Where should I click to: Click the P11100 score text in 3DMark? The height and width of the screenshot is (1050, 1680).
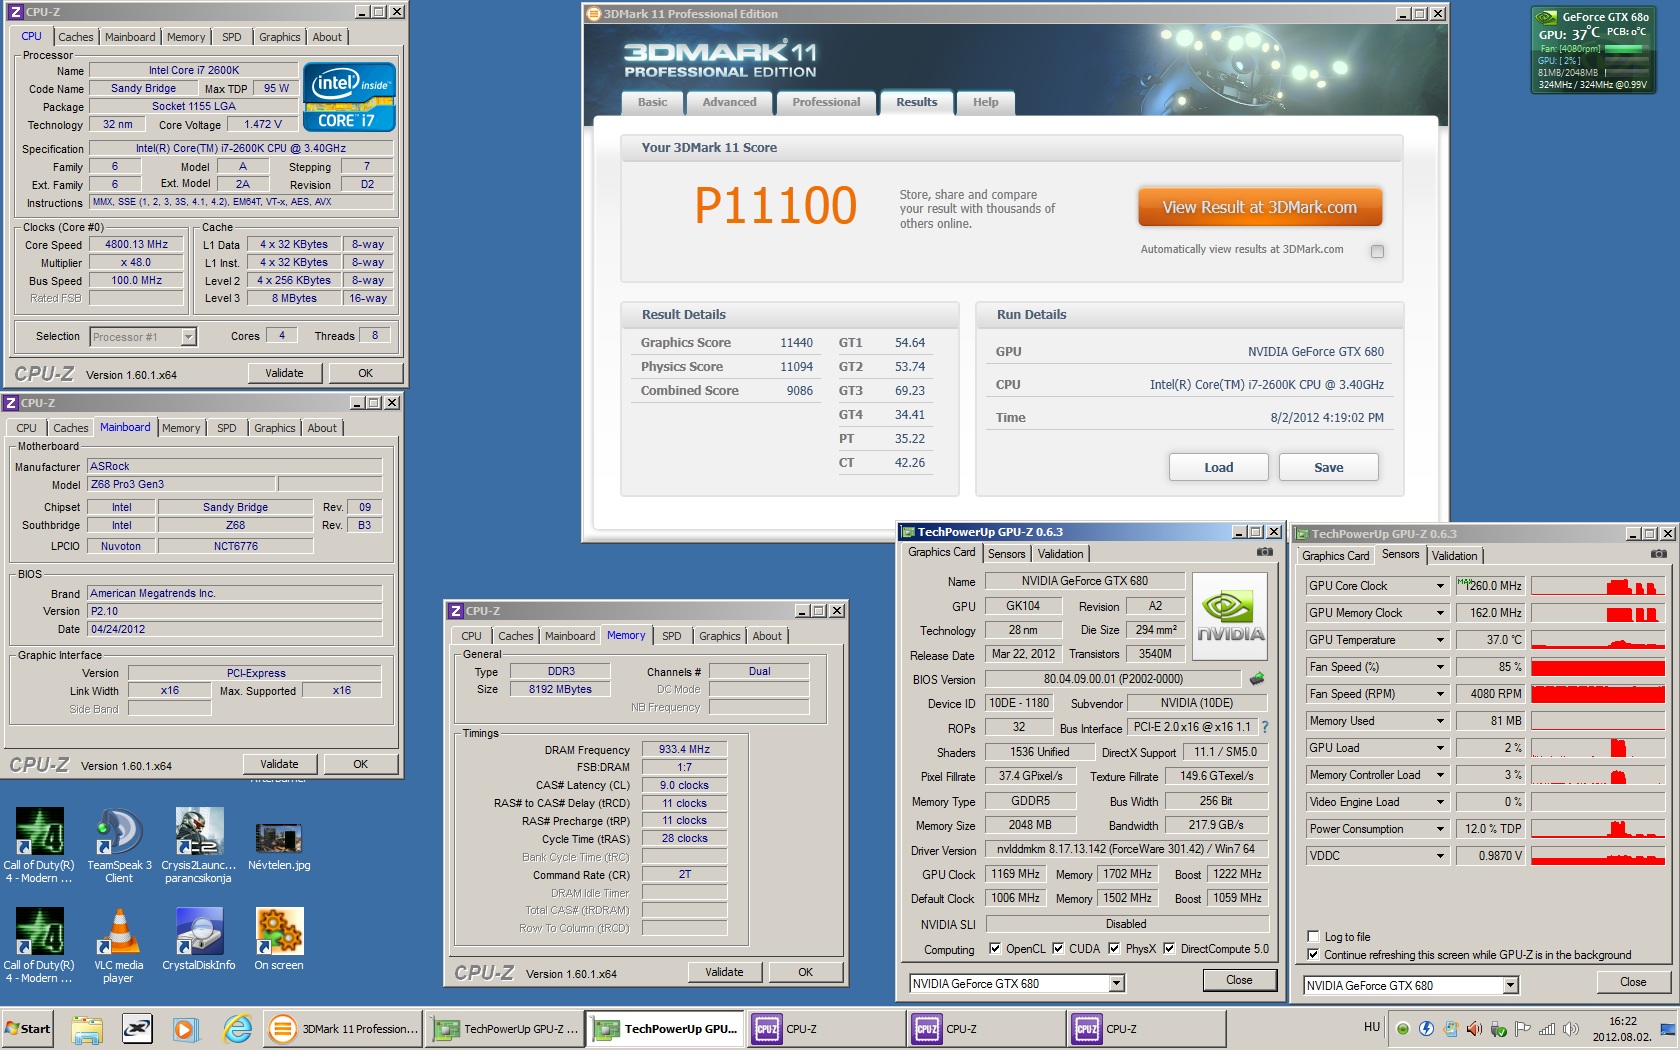[776, 207]
